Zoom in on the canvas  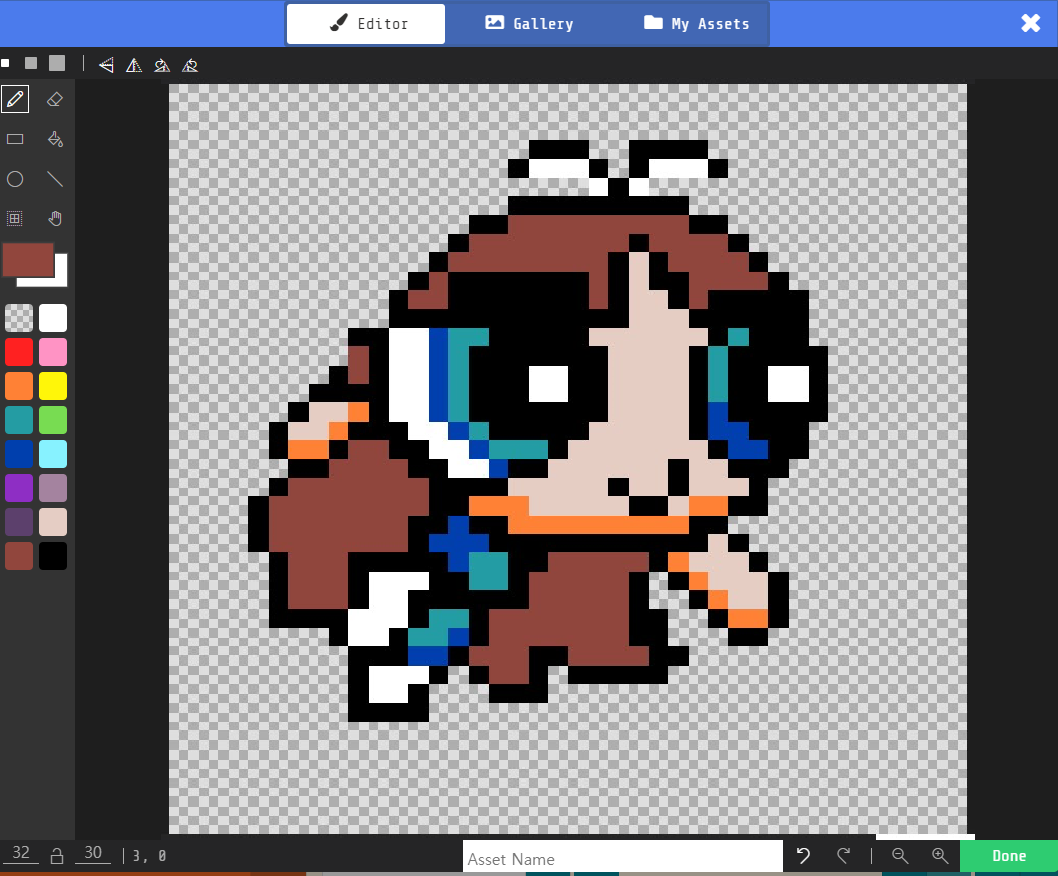[939, 856]
